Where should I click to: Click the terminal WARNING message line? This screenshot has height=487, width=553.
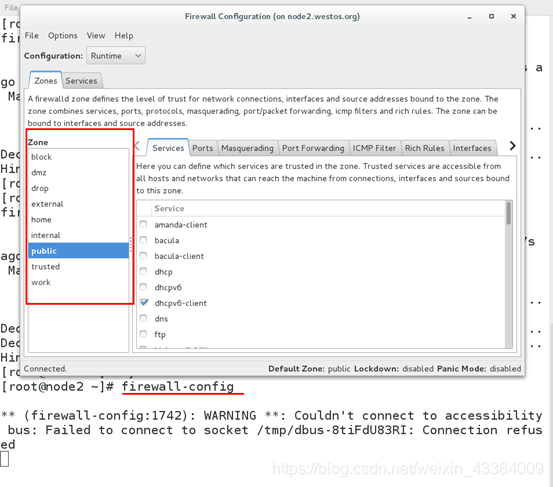pos(272,416)
